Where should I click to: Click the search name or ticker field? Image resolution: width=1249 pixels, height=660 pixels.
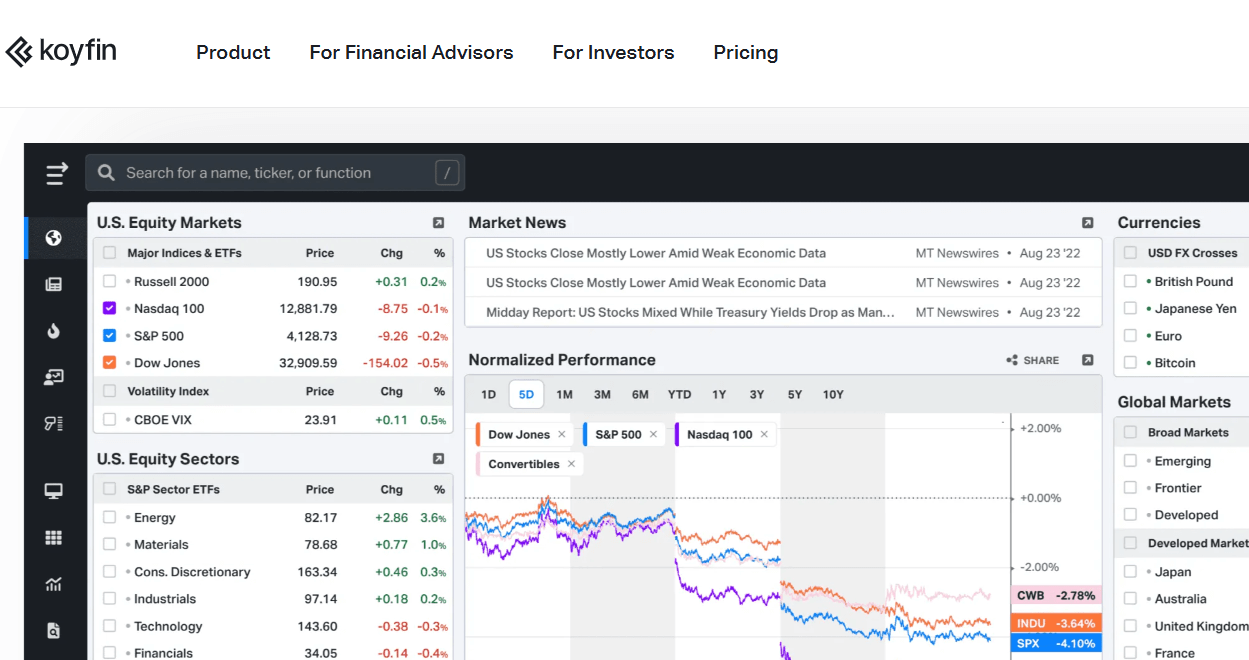(275, 173)
